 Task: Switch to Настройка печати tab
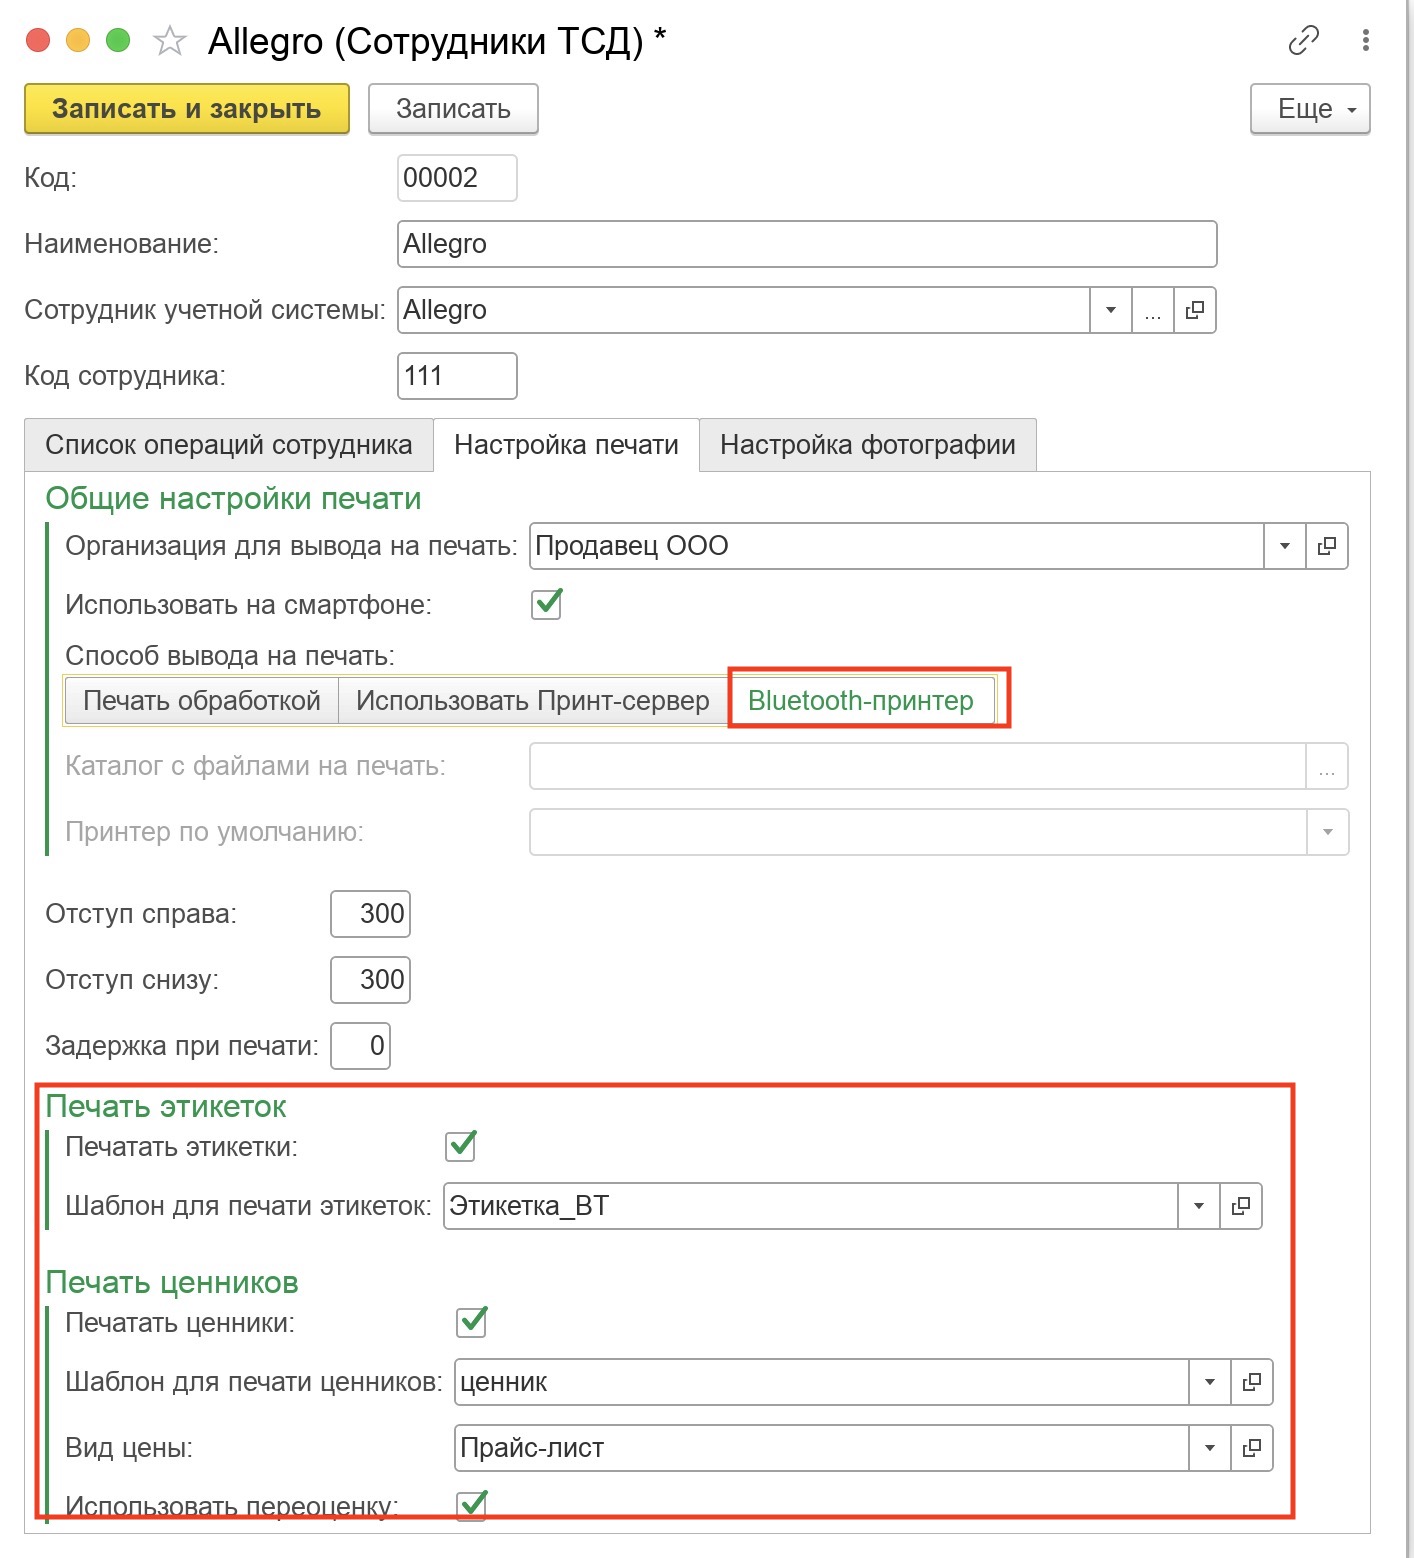566,445
